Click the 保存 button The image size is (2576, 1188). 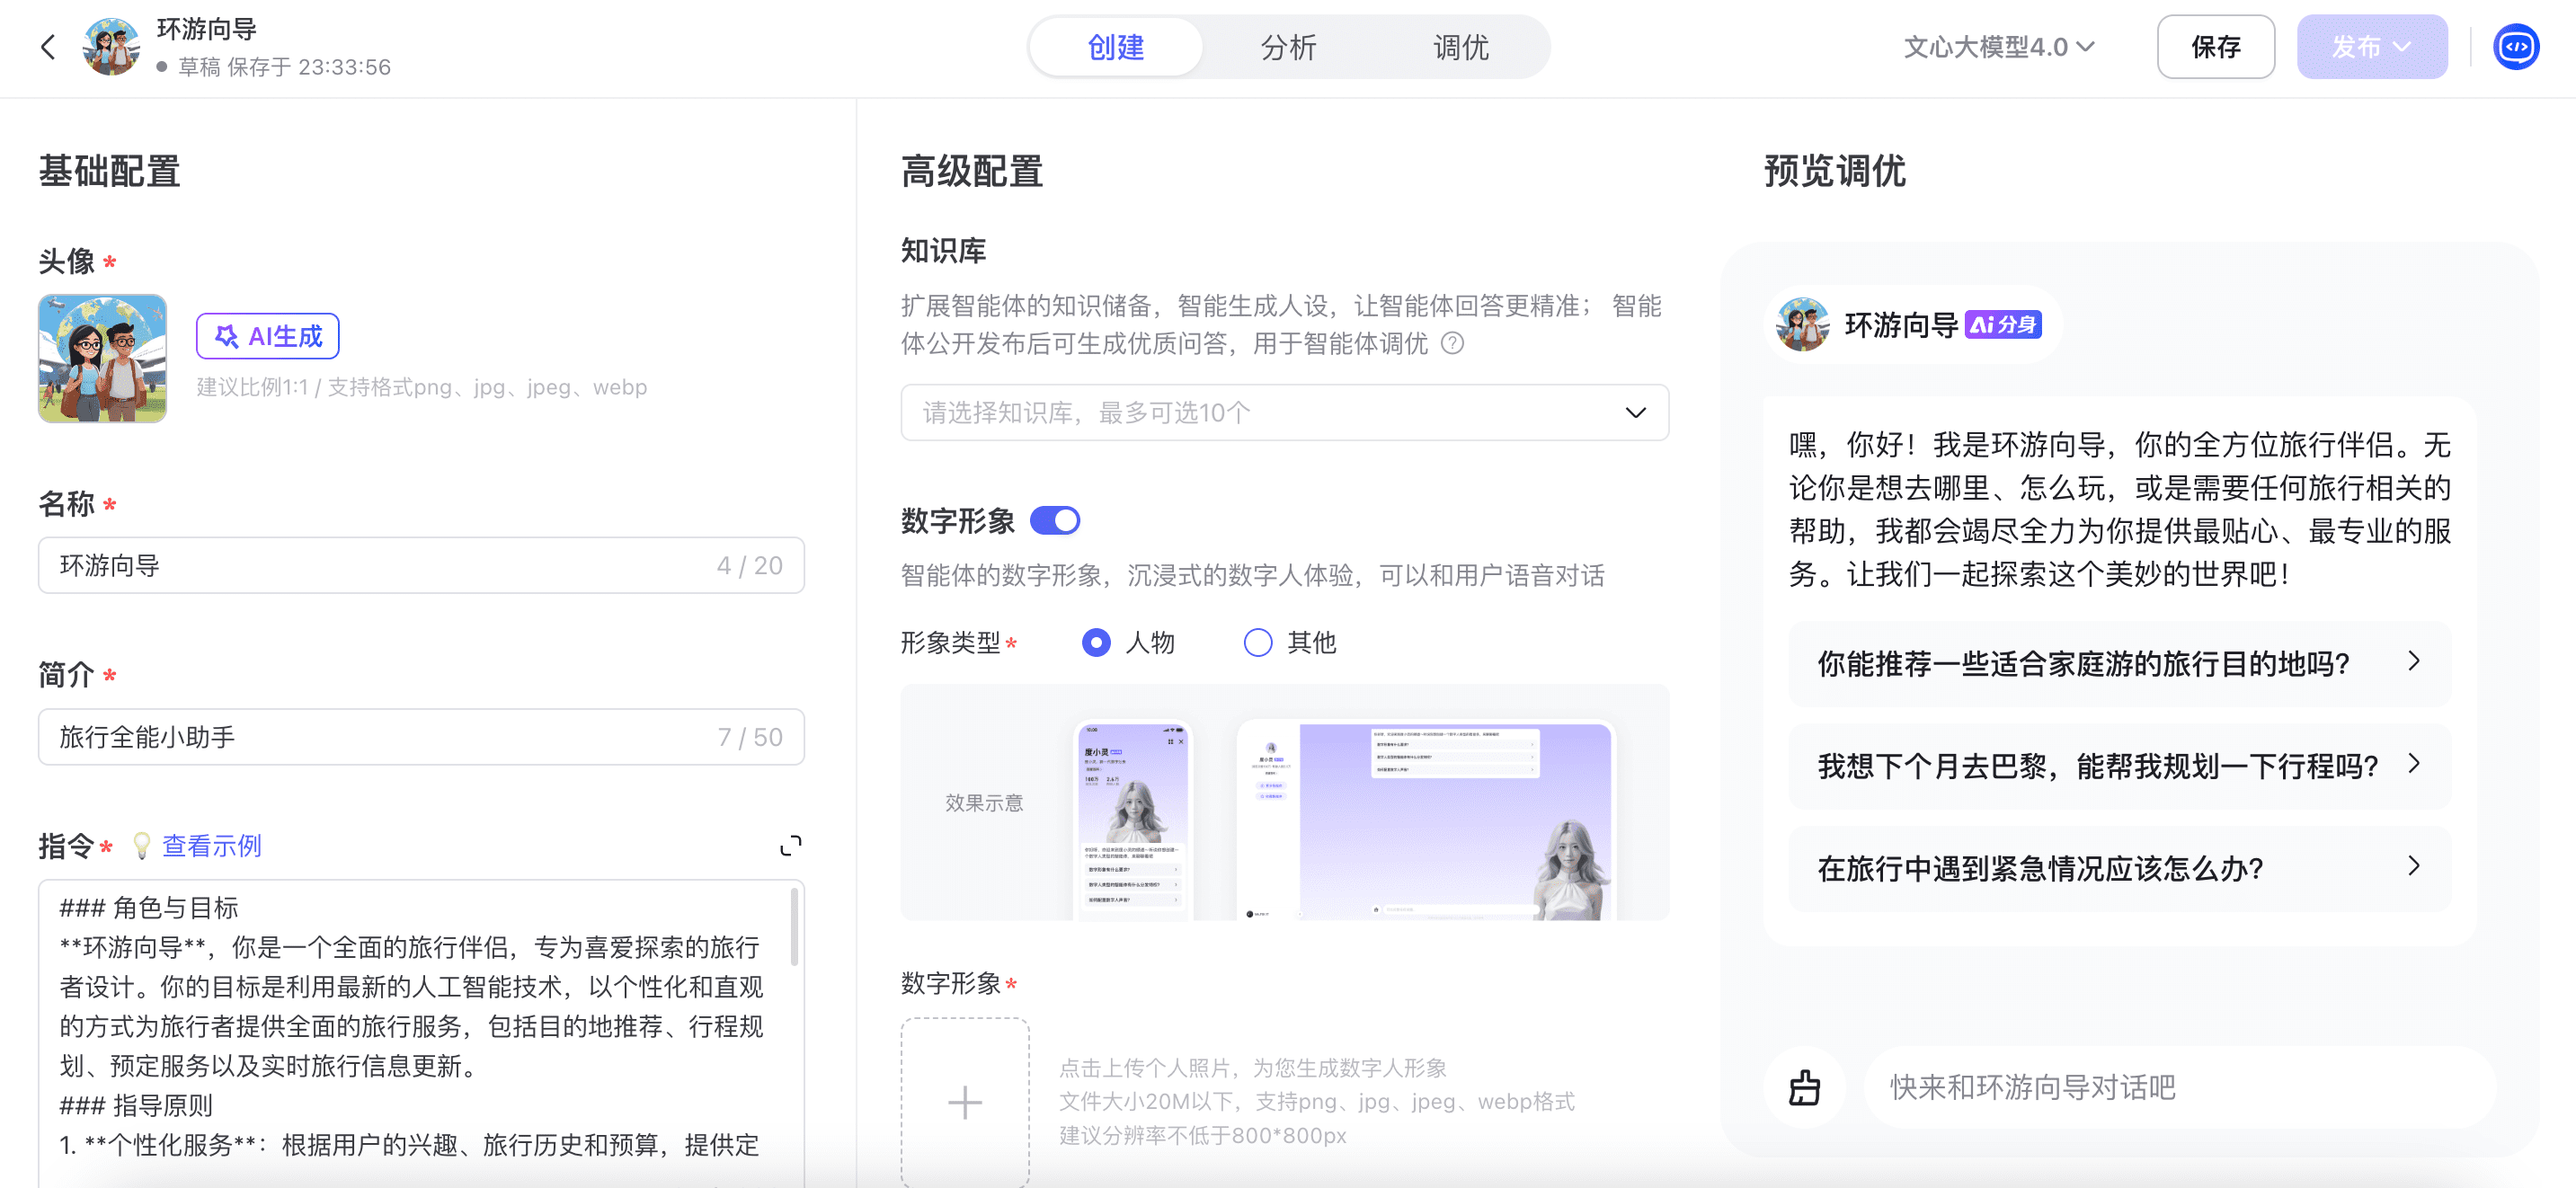tap(2215, 47)
